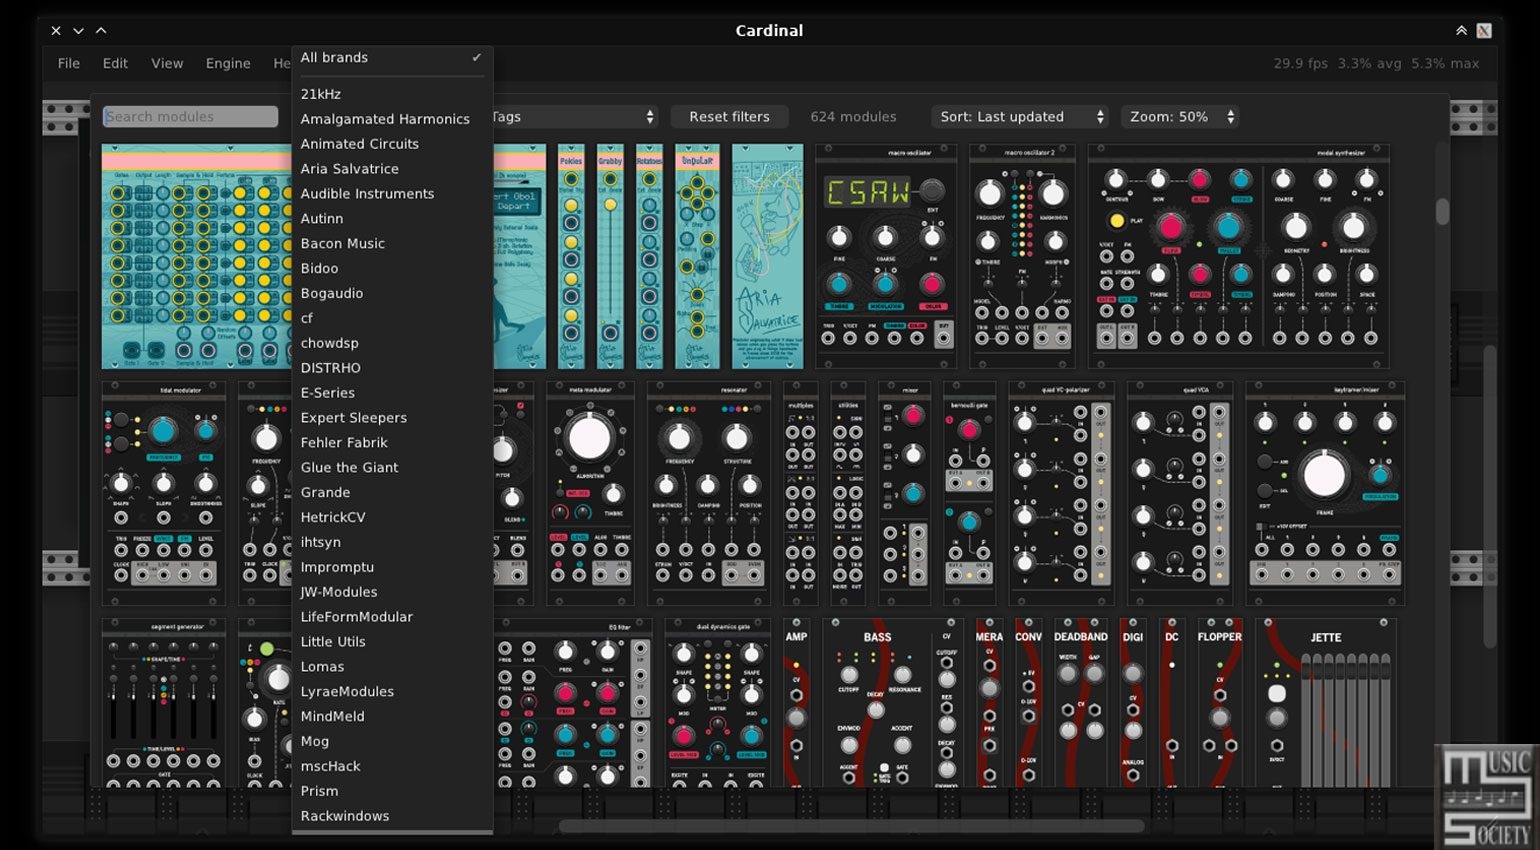1540x850 pixels.
Task: Open the Tags filter dropdown
Action: tap(575, 117)
